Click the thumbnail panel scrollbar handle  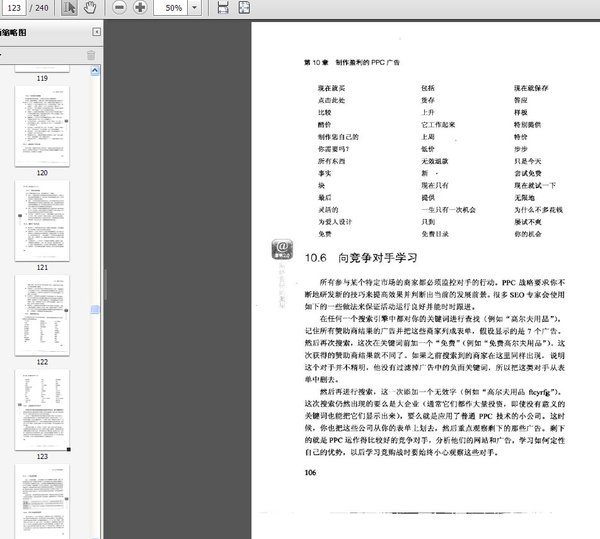tap(95, 309)
